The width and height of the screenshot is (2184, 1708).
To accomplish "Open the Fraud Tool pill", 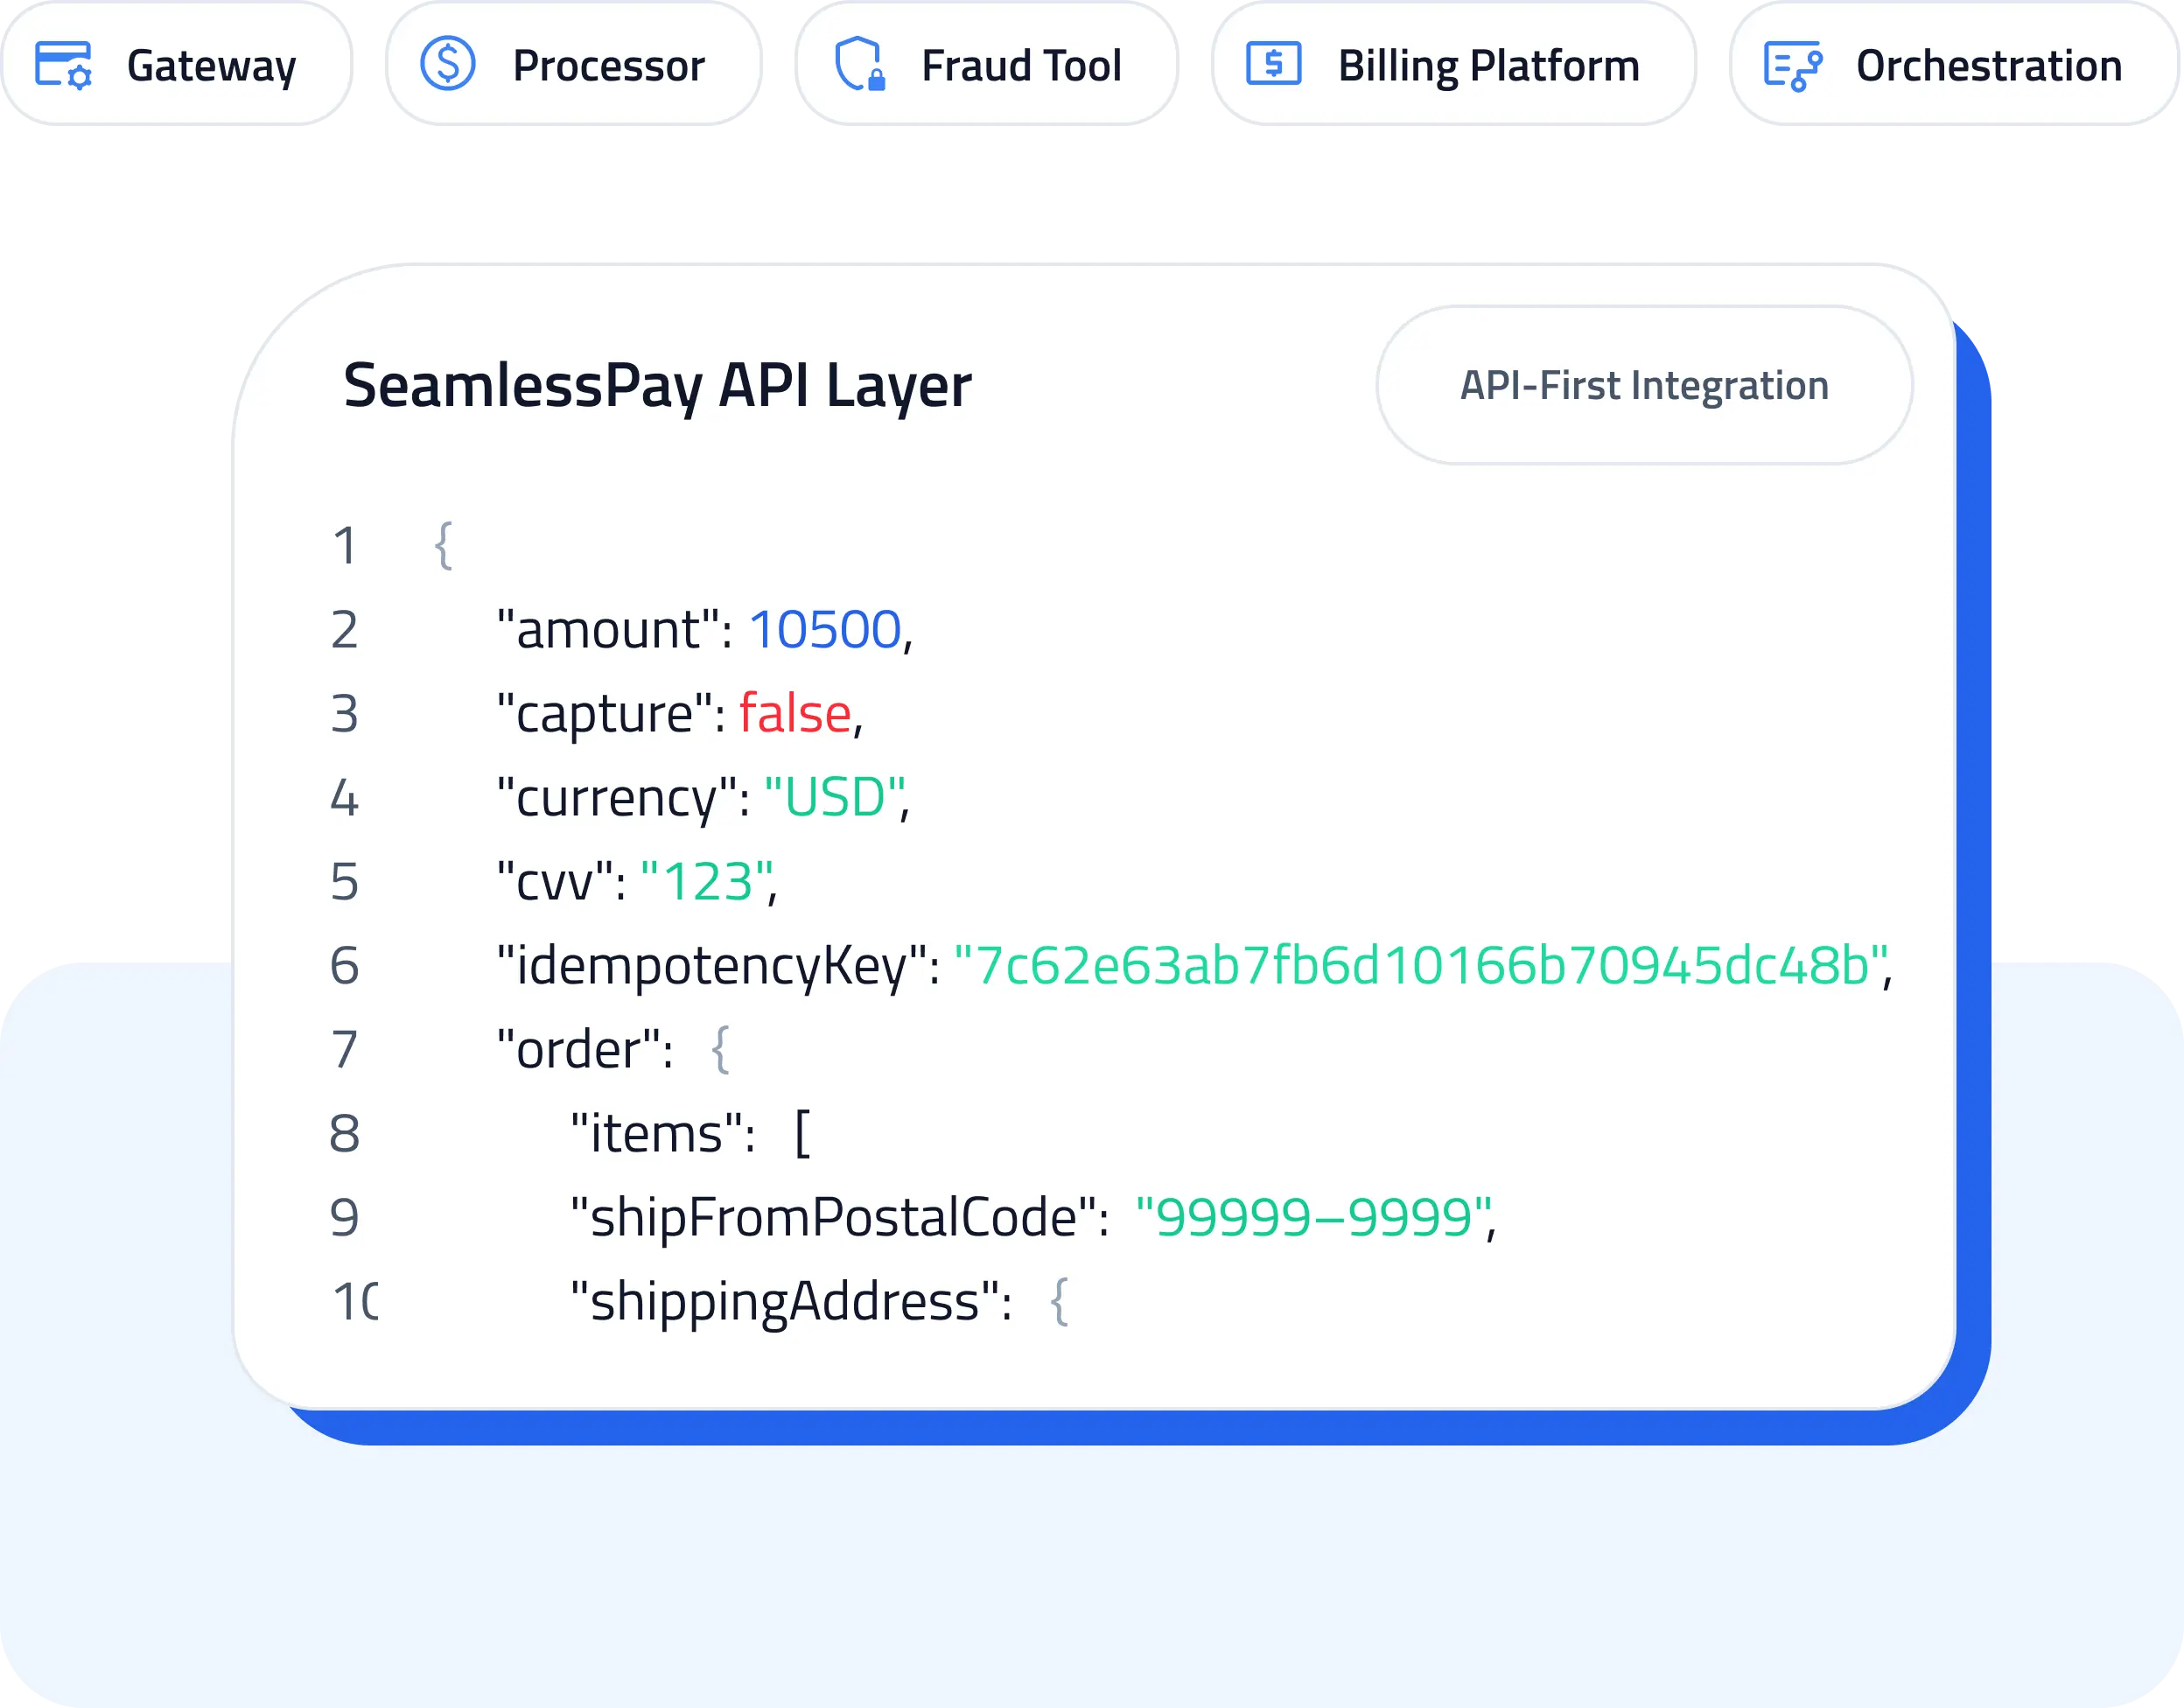I will [x=1021, y=66].
